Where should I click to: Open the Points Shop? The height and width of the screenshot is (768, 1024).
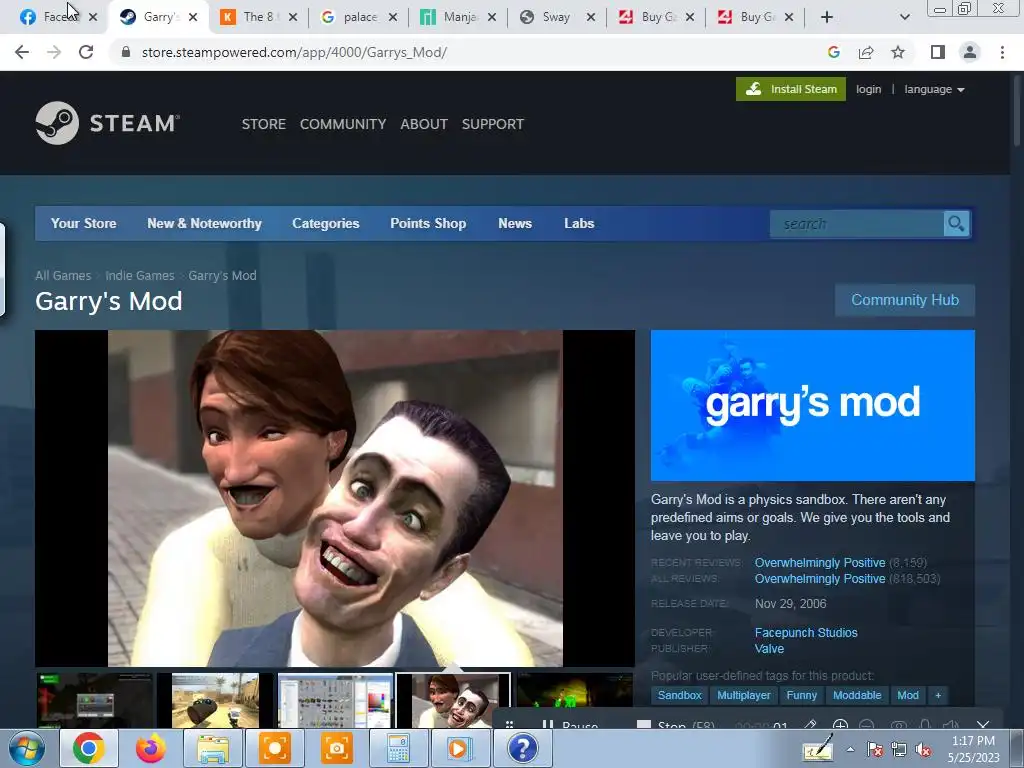(428, 223)
